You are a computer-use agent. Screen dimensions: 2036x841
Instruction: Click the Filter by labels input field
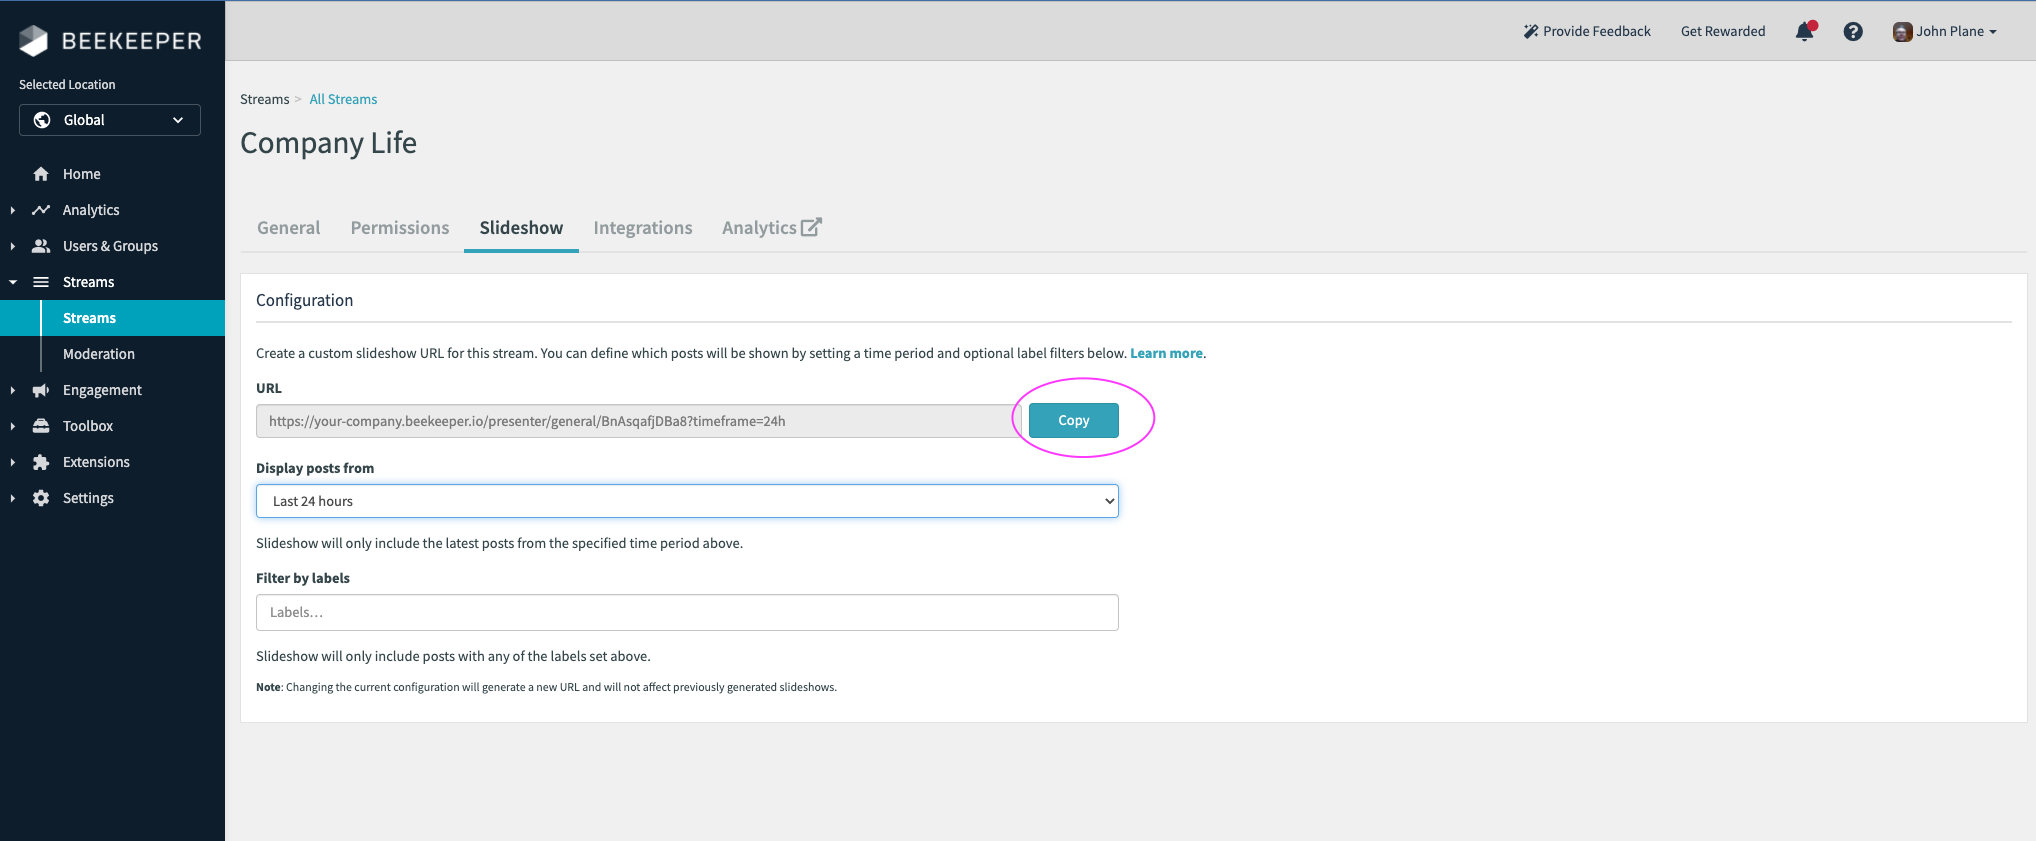tap(687, 612)
